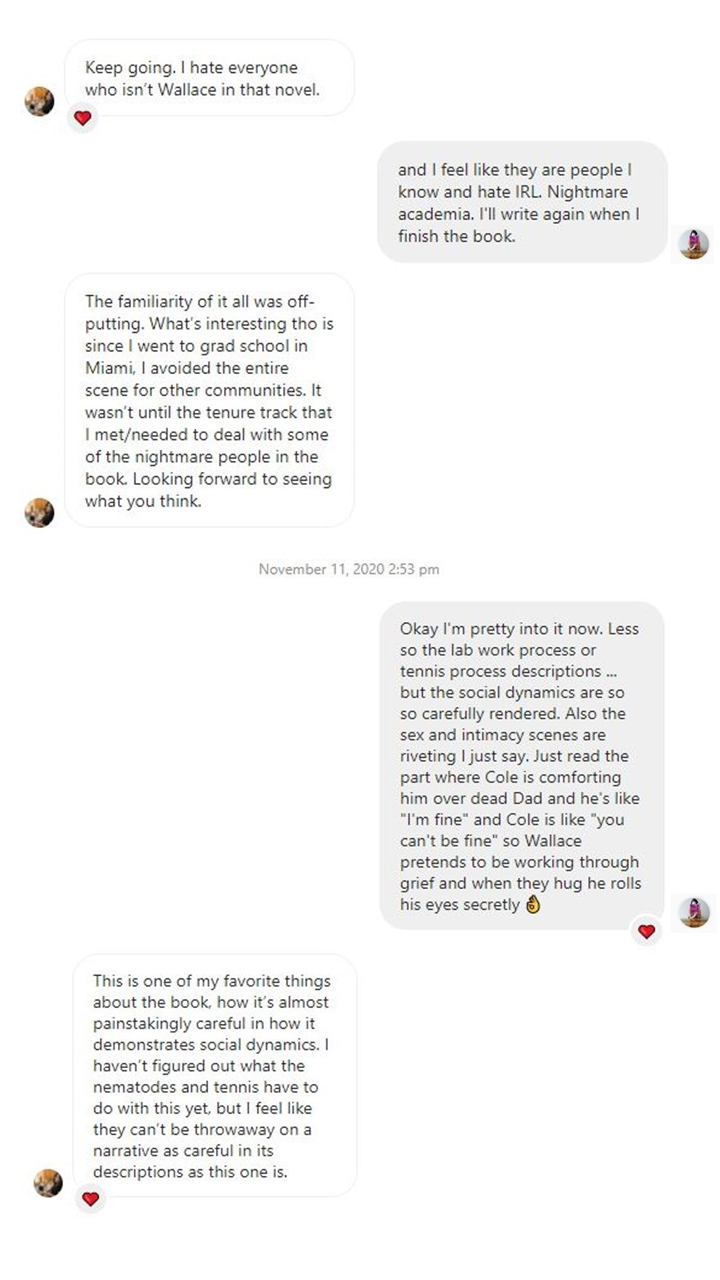Select the "painstakingly careful" message bubble
720x1280 pixels.
pos(213,1074)
